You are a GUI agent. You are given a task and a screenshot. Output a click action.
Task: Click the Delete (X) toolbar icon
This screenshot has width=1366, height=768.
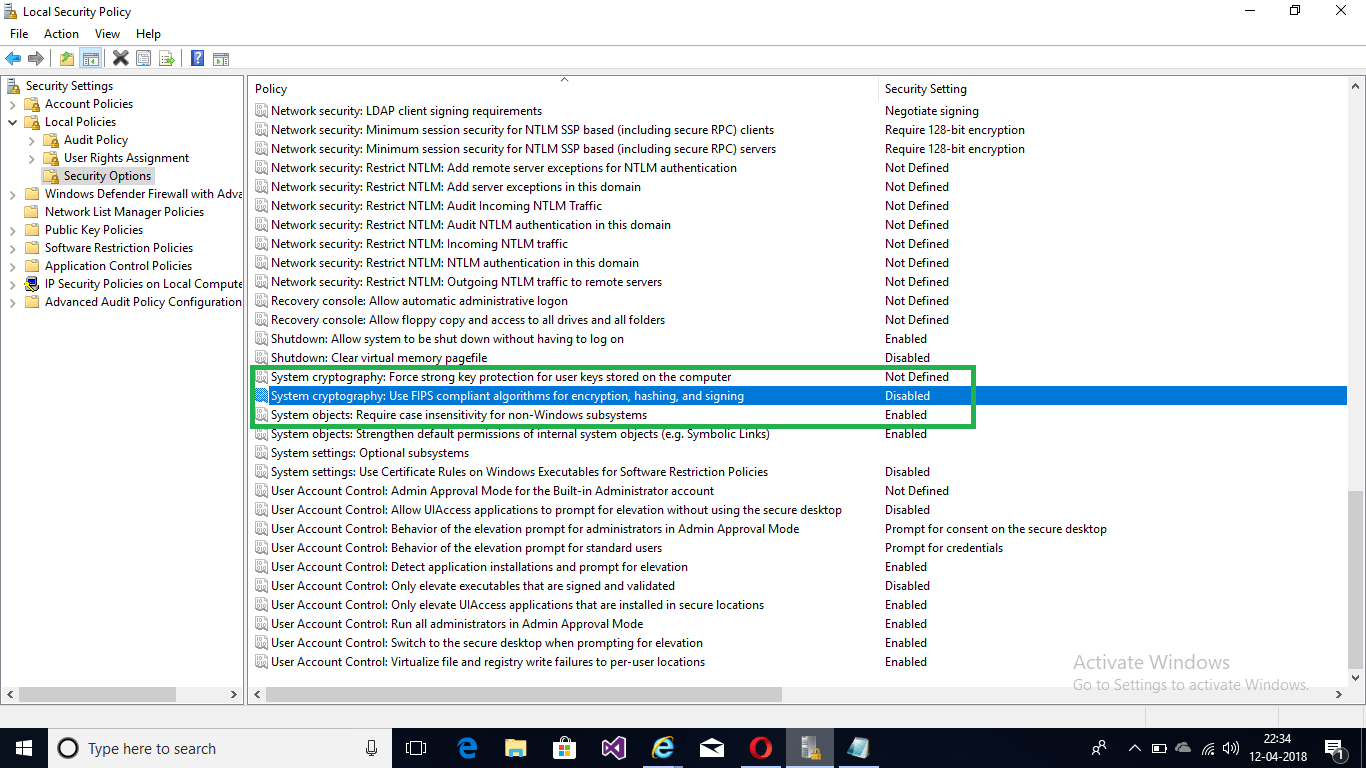120,57
